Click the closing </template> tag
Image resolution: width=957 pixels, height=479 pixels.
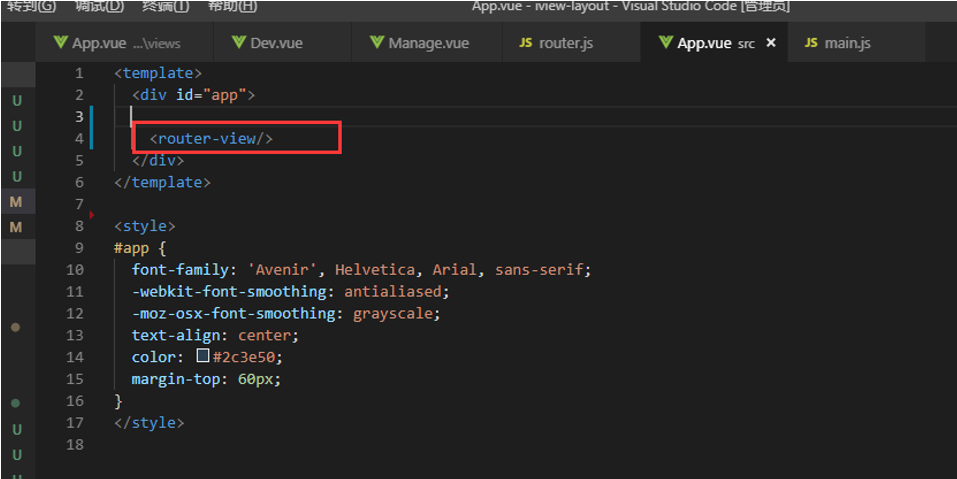pos(162,182)
